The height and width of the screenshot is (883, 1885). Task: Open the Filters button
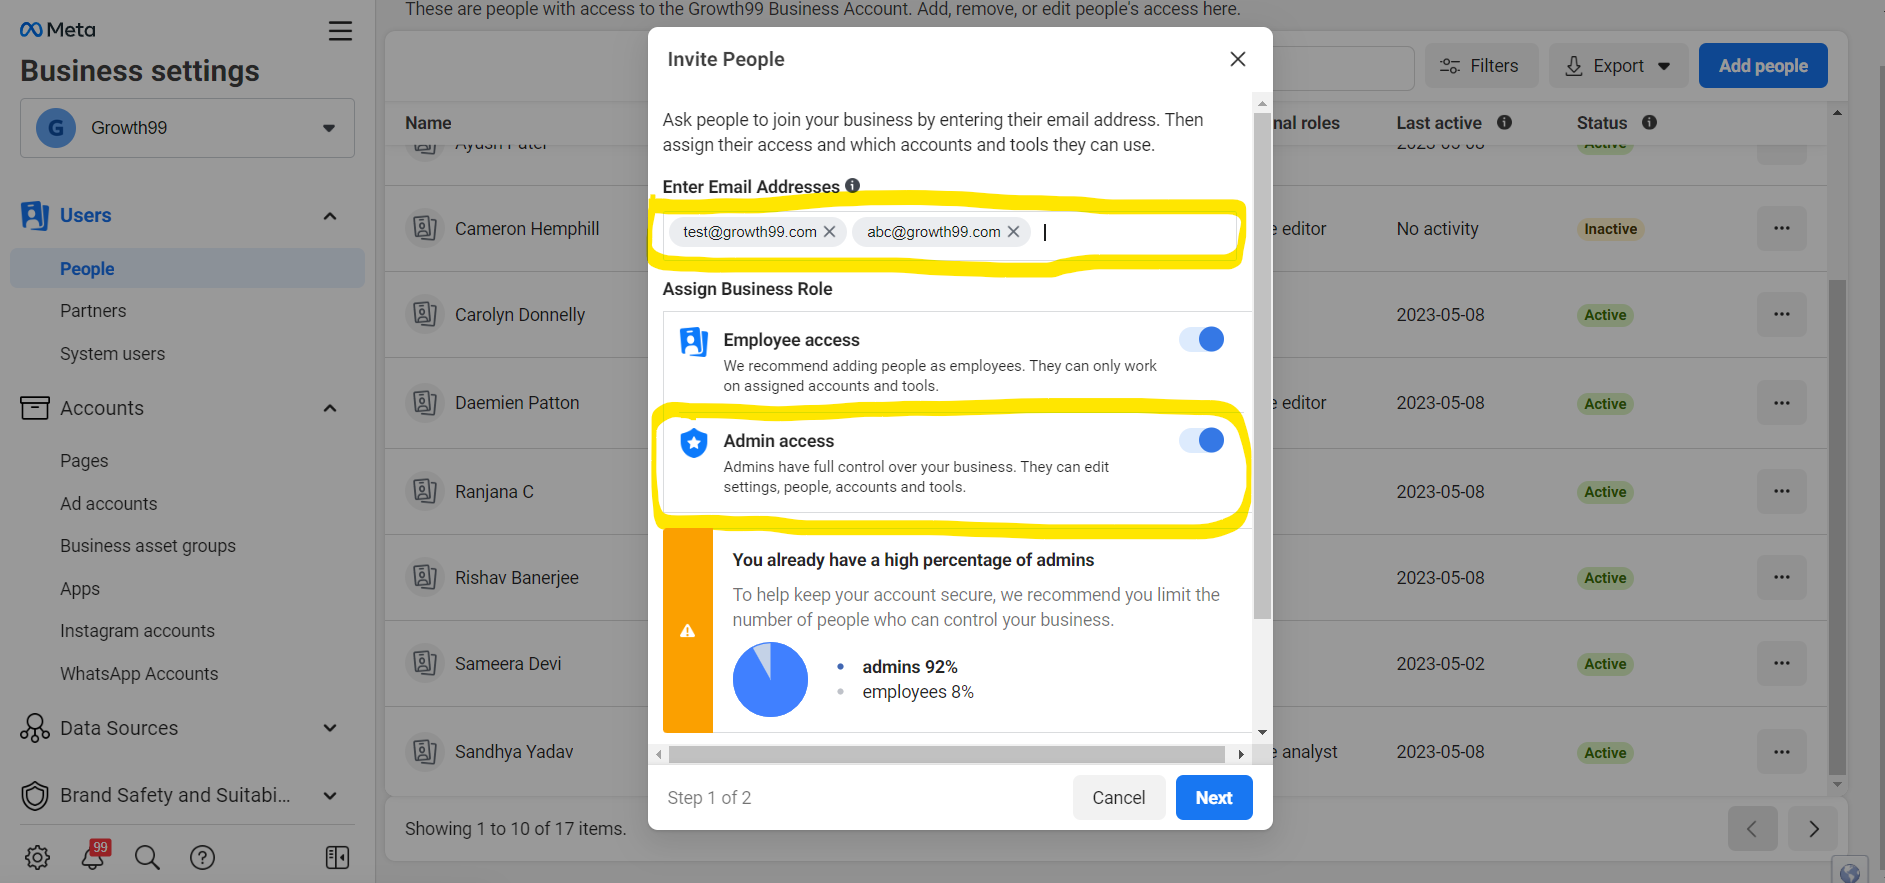pos(1479,66)
